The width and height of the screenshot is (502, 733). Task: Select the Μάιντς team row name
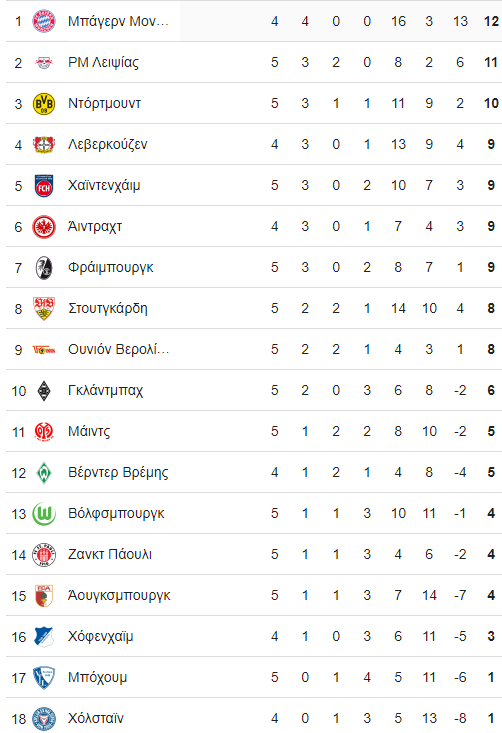[89, 431]
